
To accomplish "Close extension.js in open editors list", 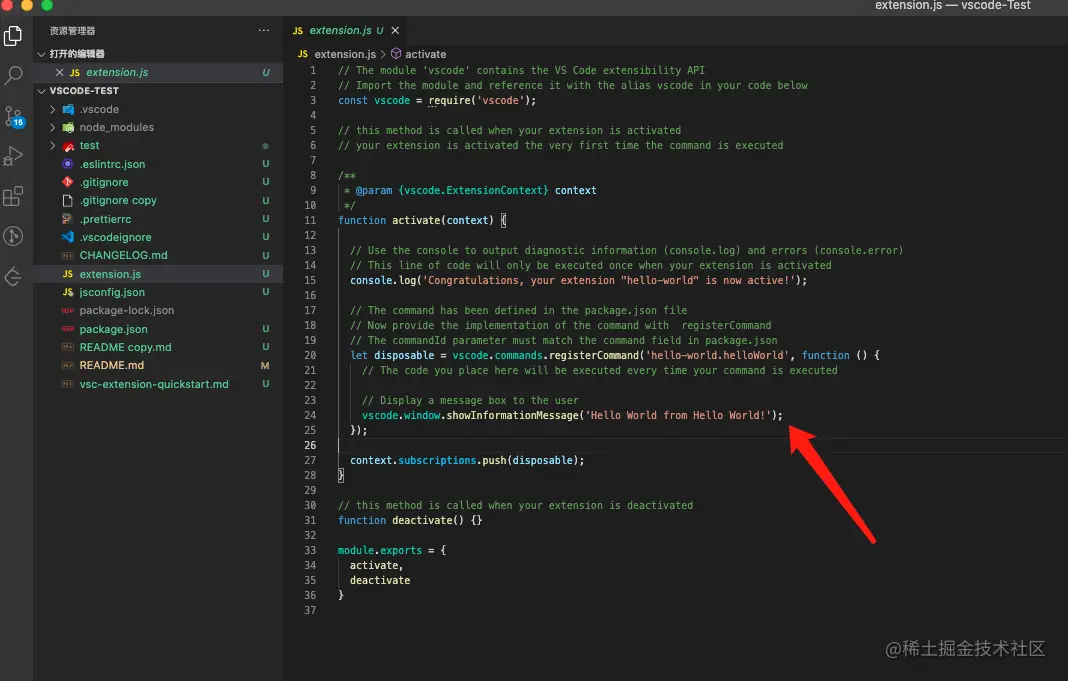I will [x=59, y=72].
